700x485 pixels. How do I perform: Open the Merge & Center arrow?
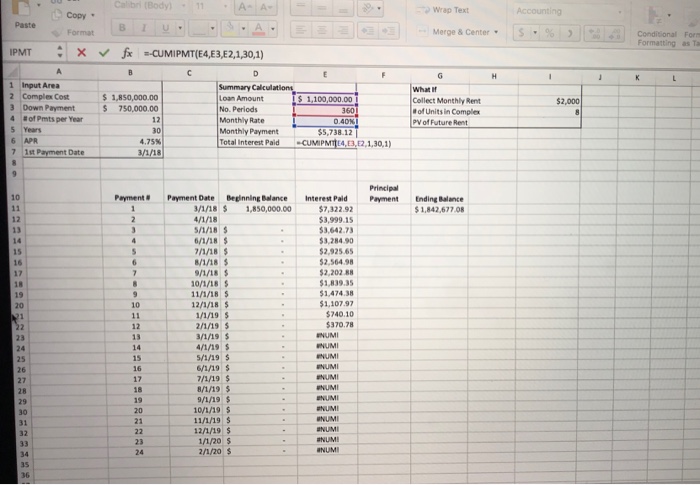(x=496, y=32)
